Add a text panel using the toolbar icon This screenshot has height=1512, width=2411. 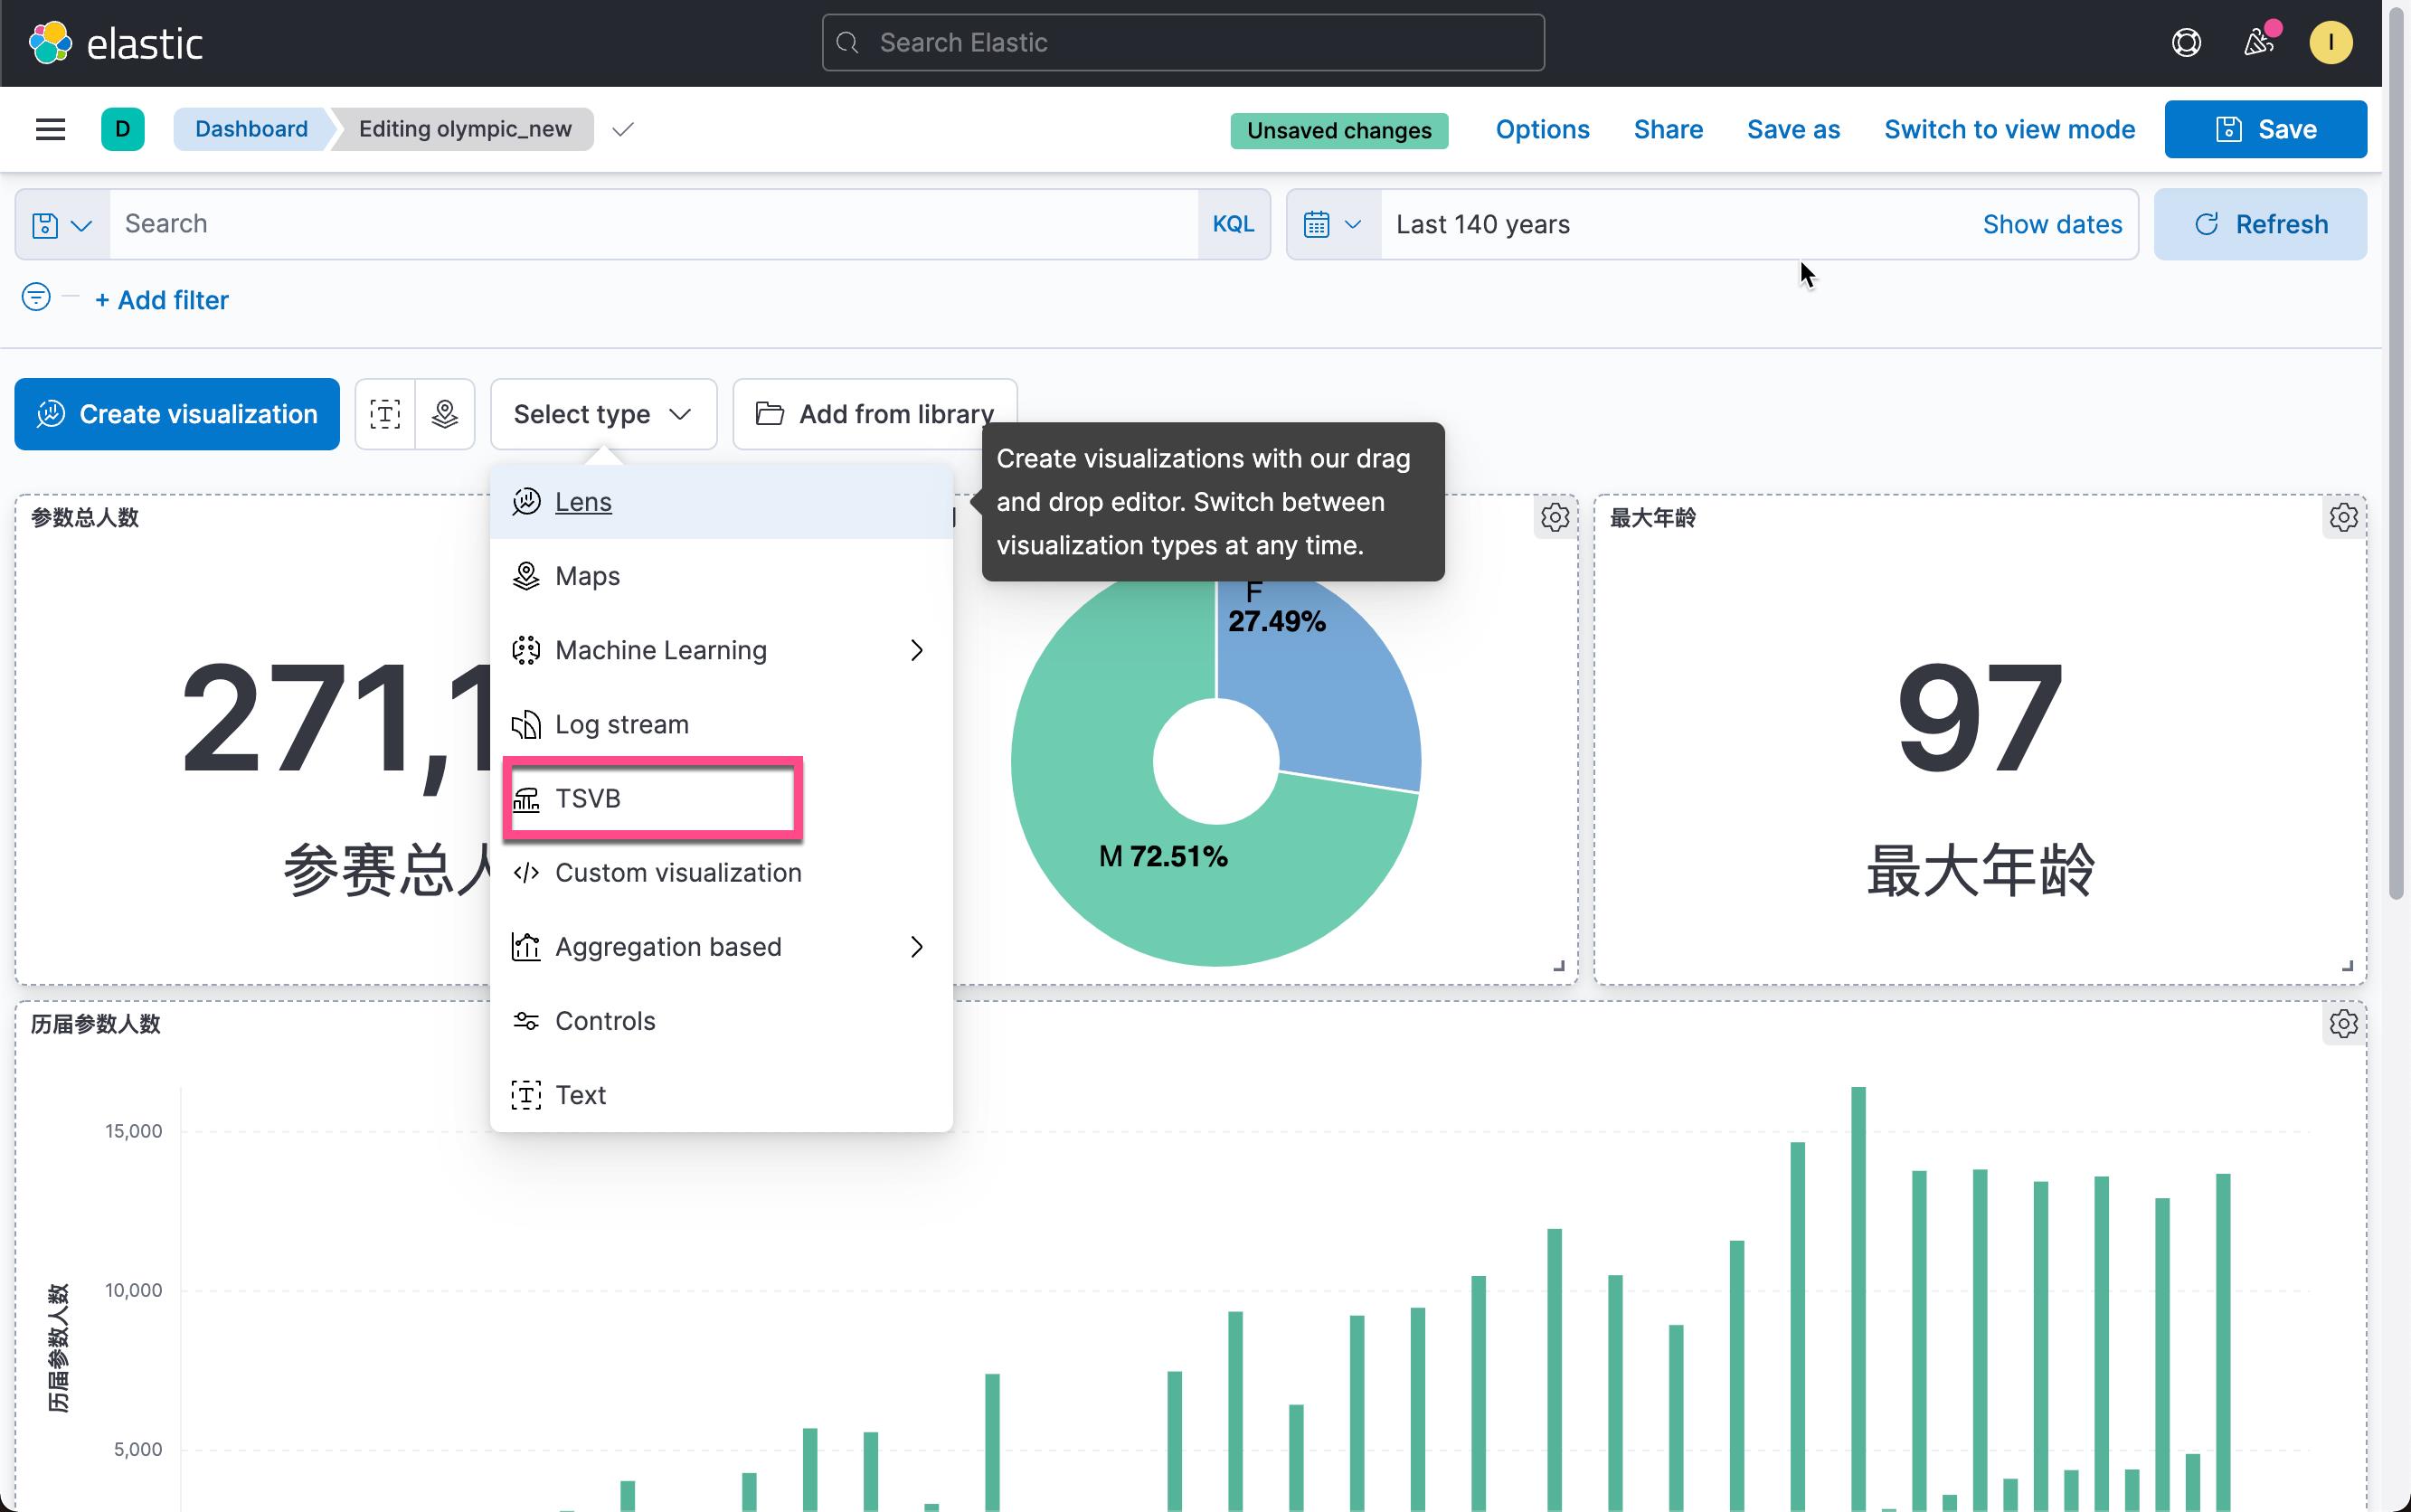point(385,414)
